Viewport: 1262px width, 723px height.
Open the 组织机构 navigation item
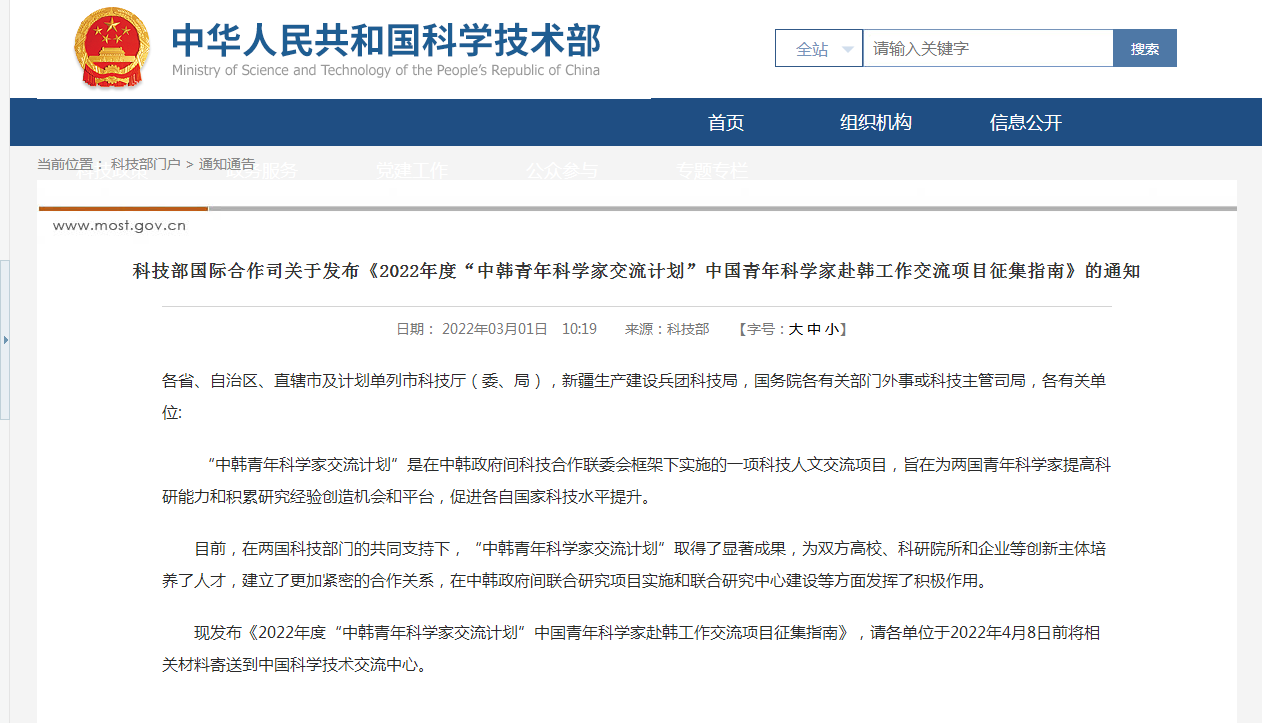pyautogui.click(x=876, y=123)
